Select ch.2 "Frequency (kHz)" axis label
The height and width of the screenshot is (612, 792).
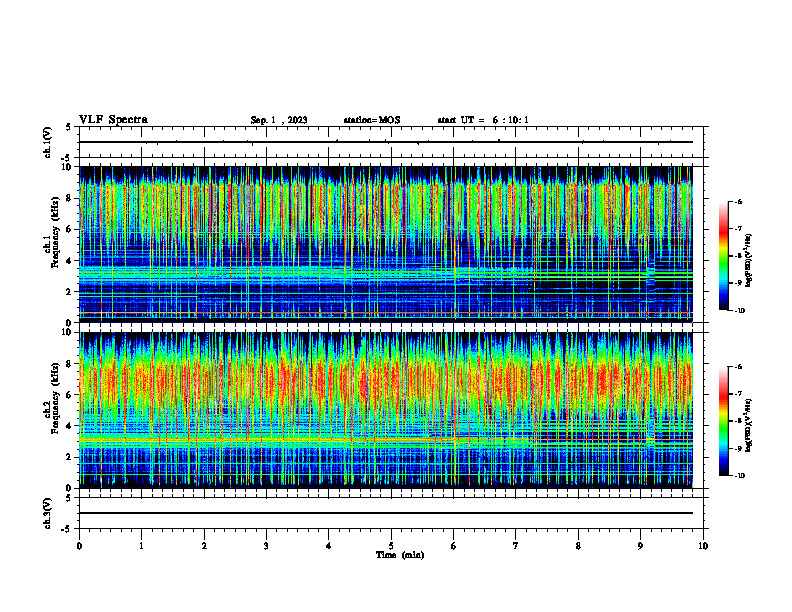click(55, 397)
